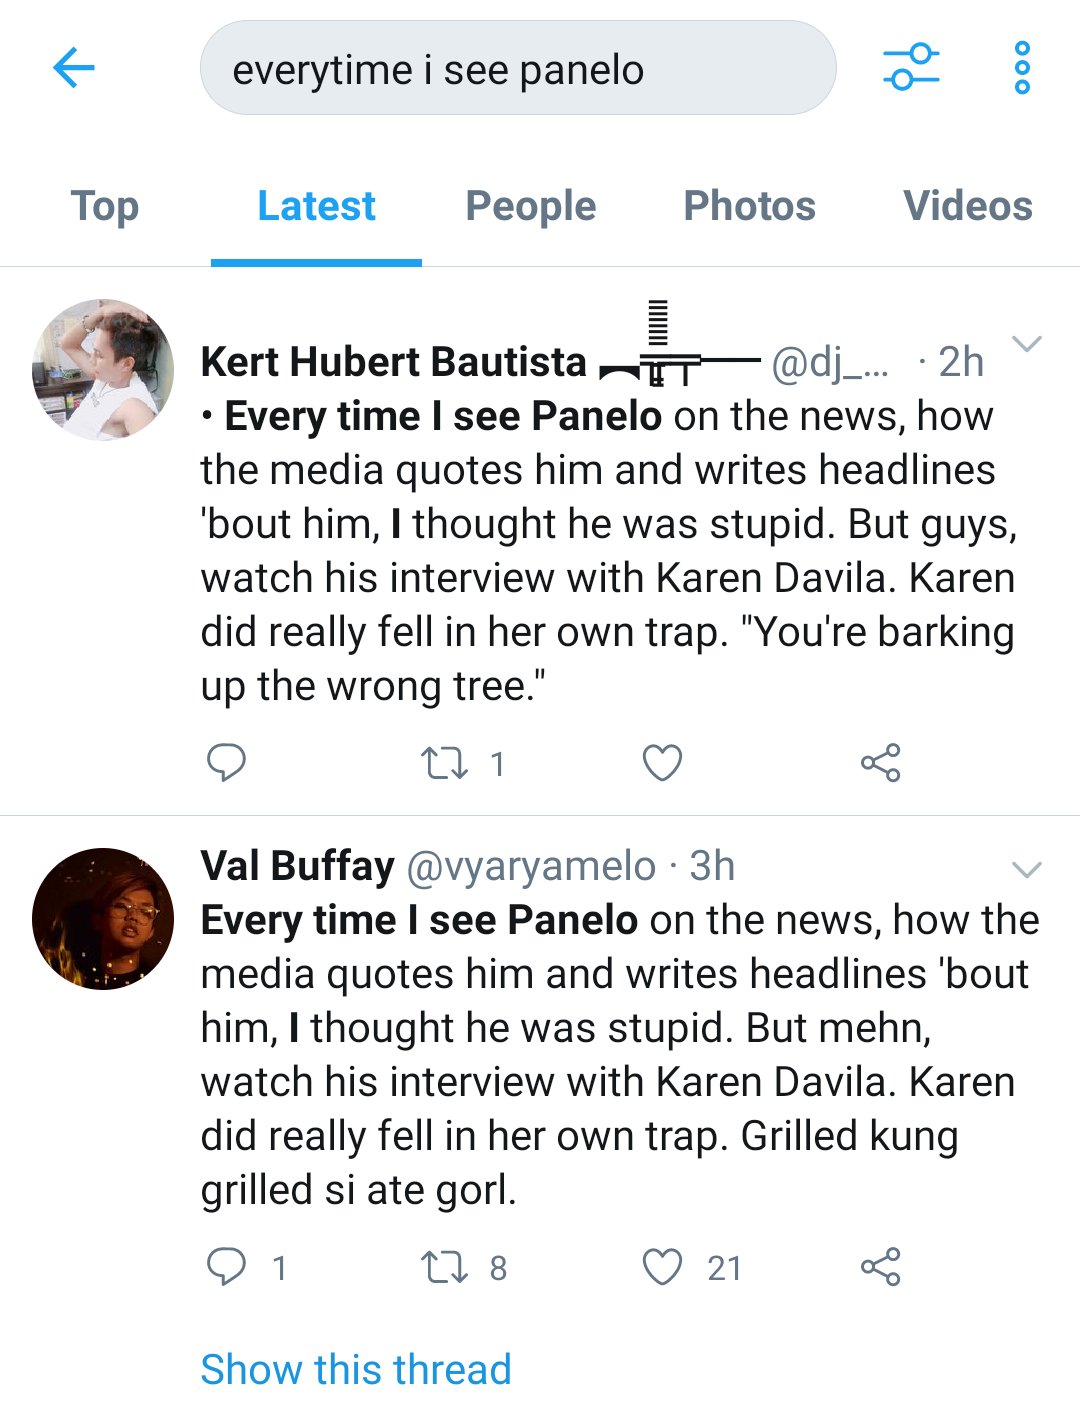
Task: Expand options chevron on Kert's tweet
Action: pyautogui.click(x=1027, y=344)
